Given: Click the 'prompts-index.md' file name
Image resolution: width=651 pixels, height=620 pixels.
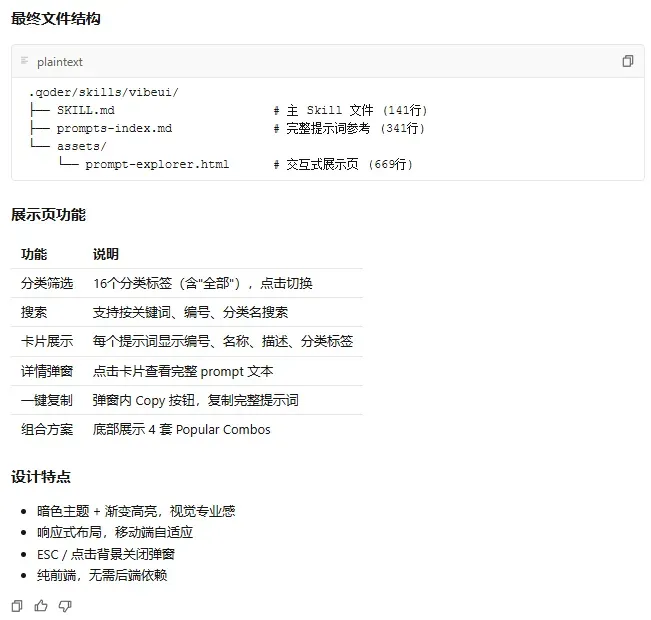Looking at the screenshot, I should tap(114, 128).
